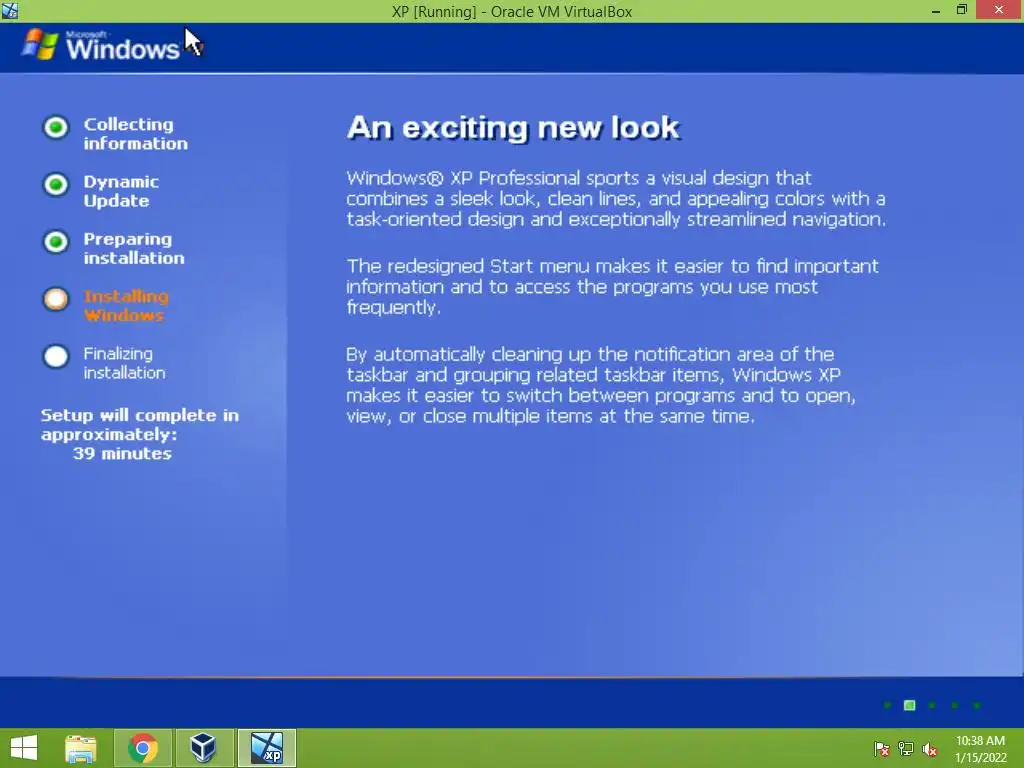
Task: Click the Finalizing installation step indicator
Action: point(56,357)
